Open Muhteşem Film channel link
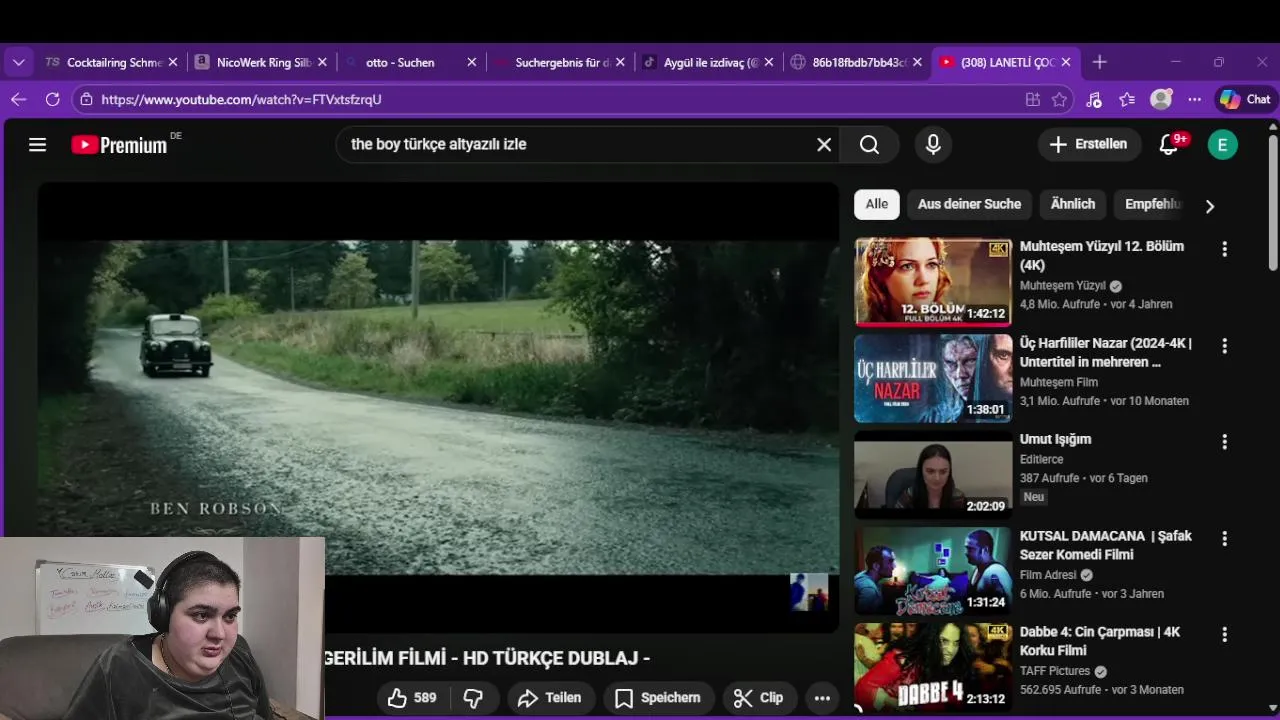The height and width of the screenshot is (720, 1280). (x=1059, y=382)
